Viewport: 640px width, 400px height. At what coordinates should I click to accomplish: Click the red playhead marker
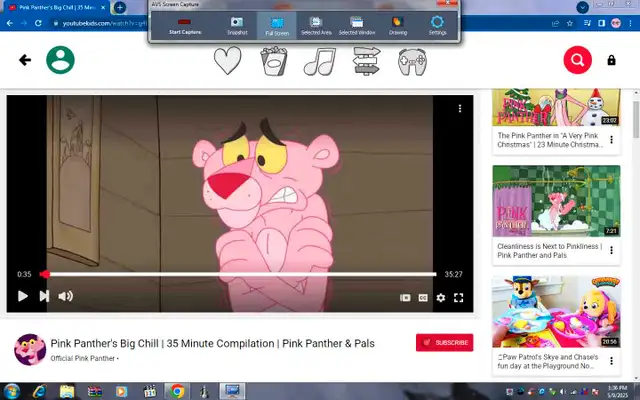[x=45, y=274]
